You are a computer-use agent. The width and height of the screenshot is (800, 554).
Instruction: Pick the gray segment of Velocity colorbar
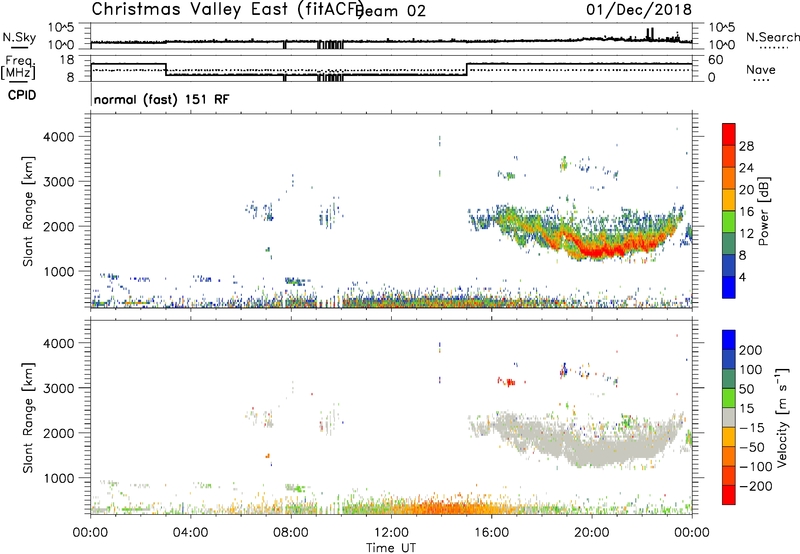(x=729, y=418)
